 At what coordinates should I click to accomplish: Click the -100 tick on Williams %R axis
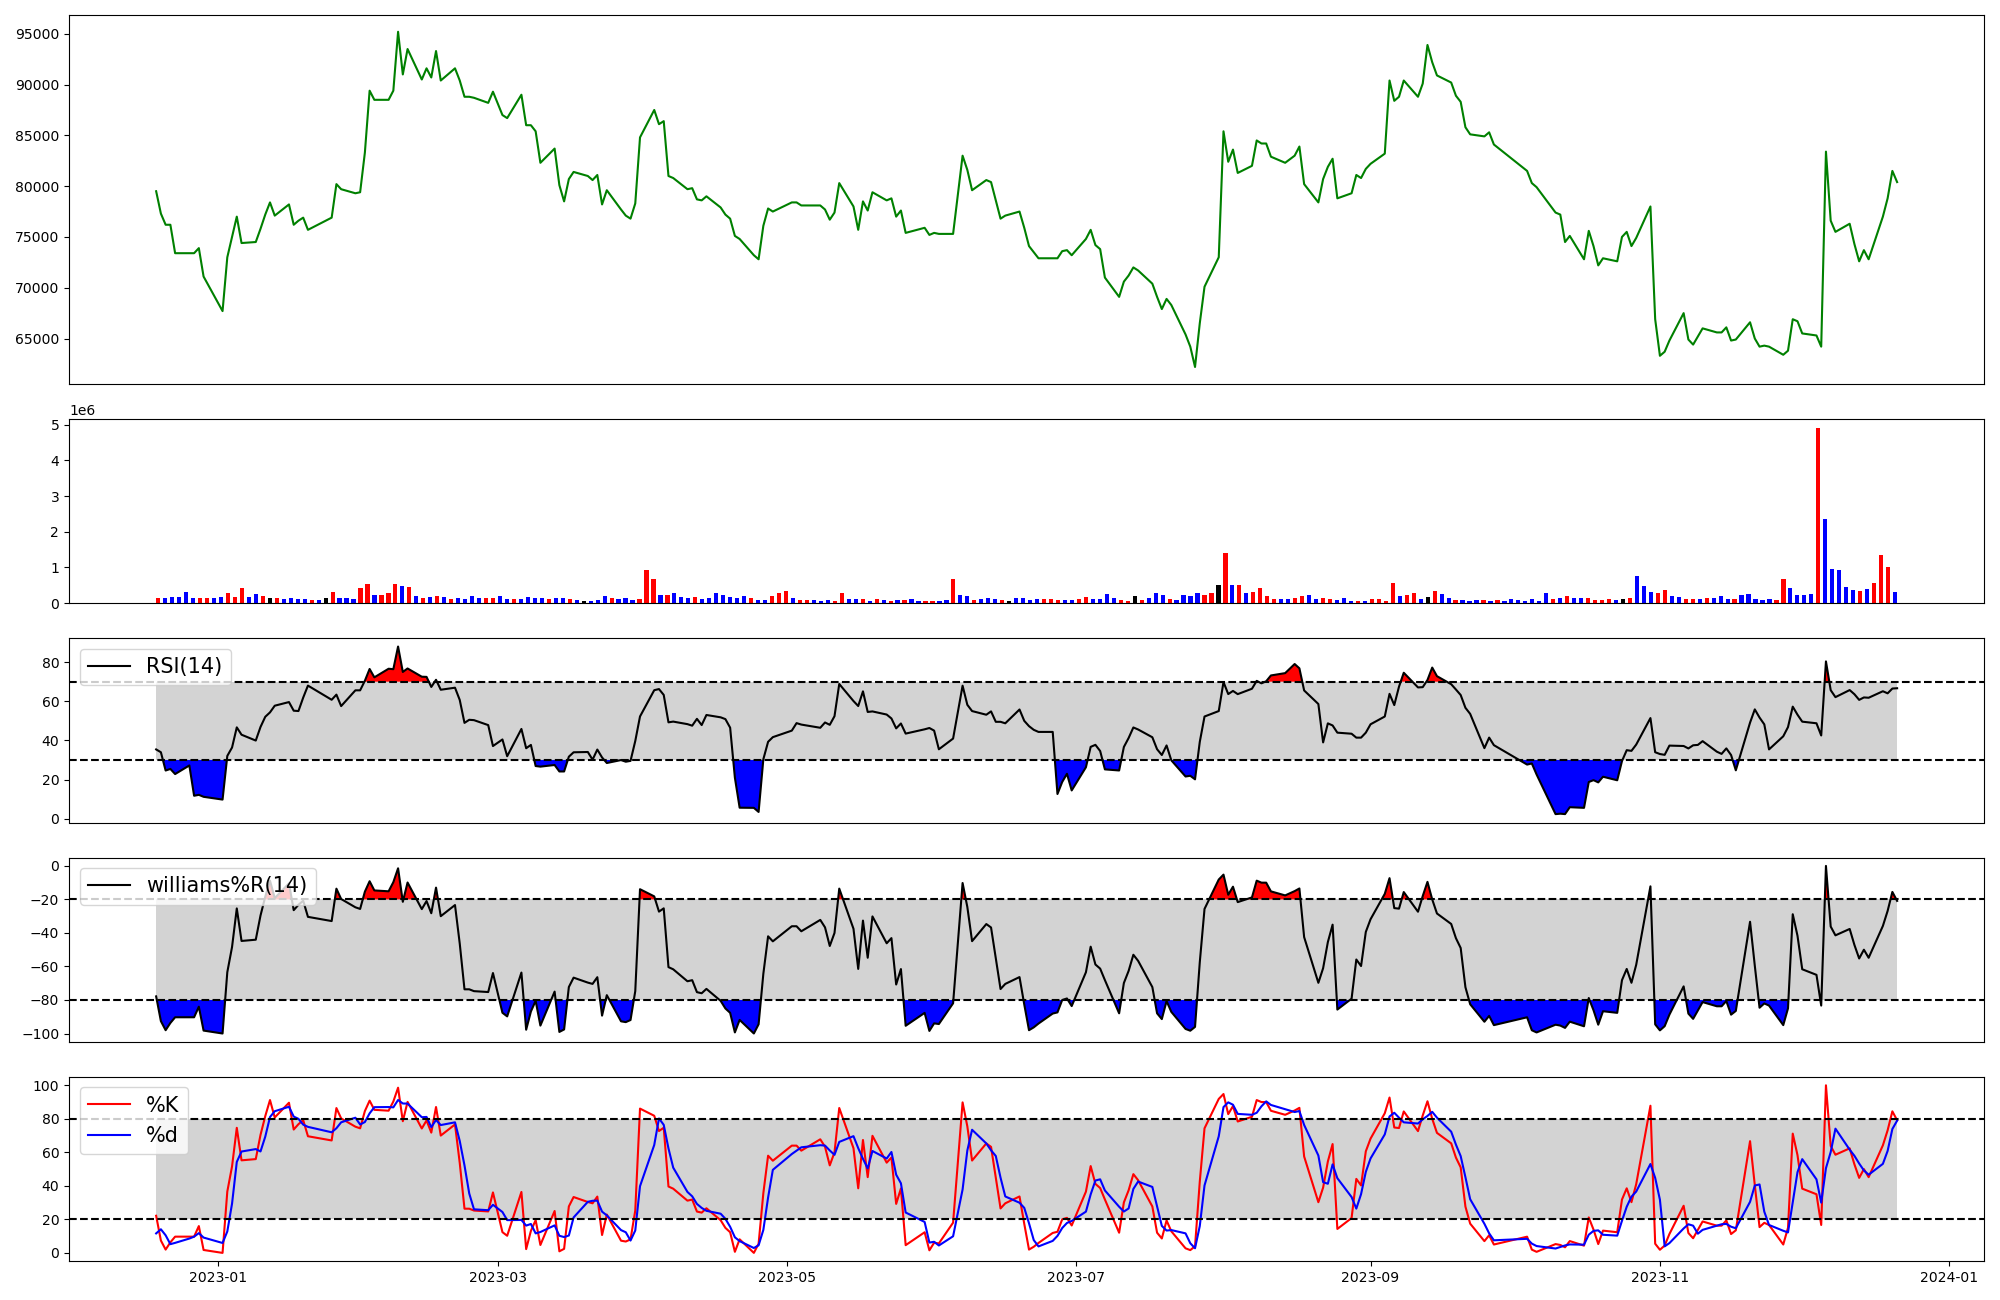click(40, 1034)
